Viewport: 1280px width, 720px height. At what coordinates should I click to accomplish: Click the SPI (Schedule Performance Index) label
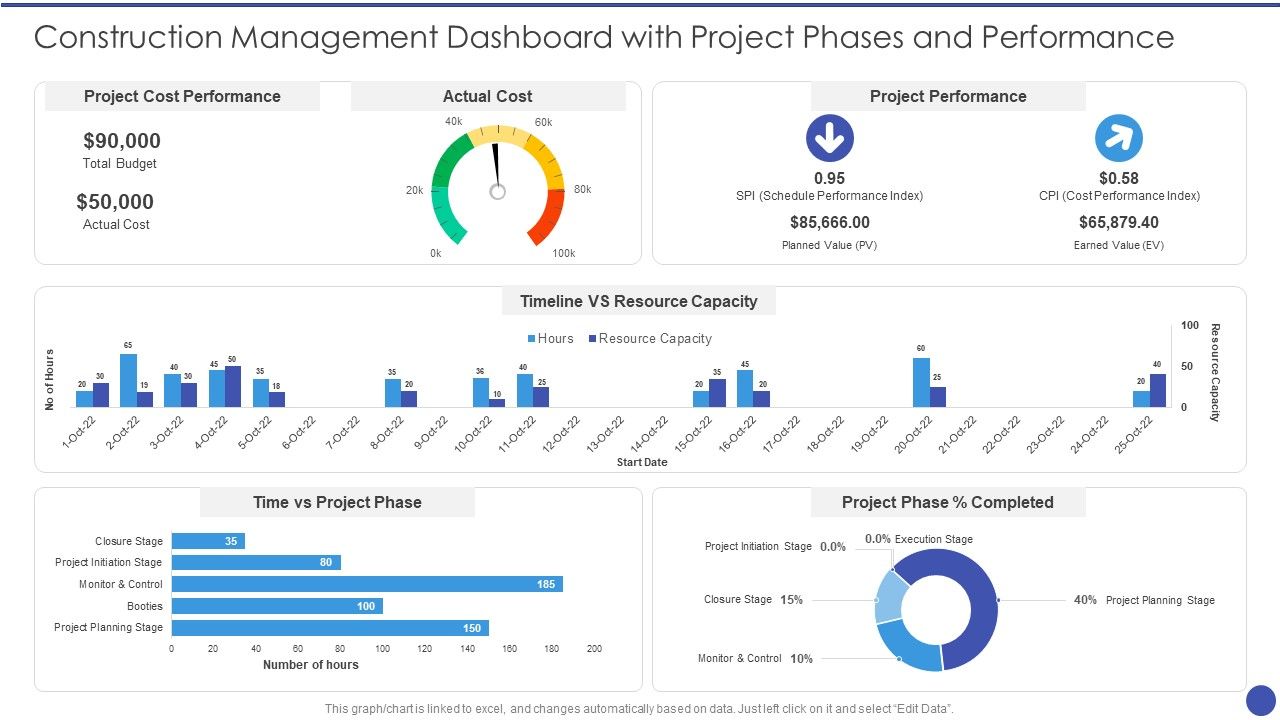(x=830, y=196)
